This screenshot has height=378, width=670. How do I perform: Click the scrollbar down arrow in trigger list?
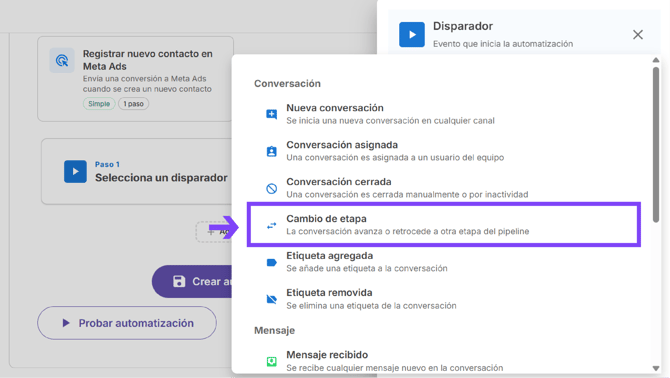[656, 368]
